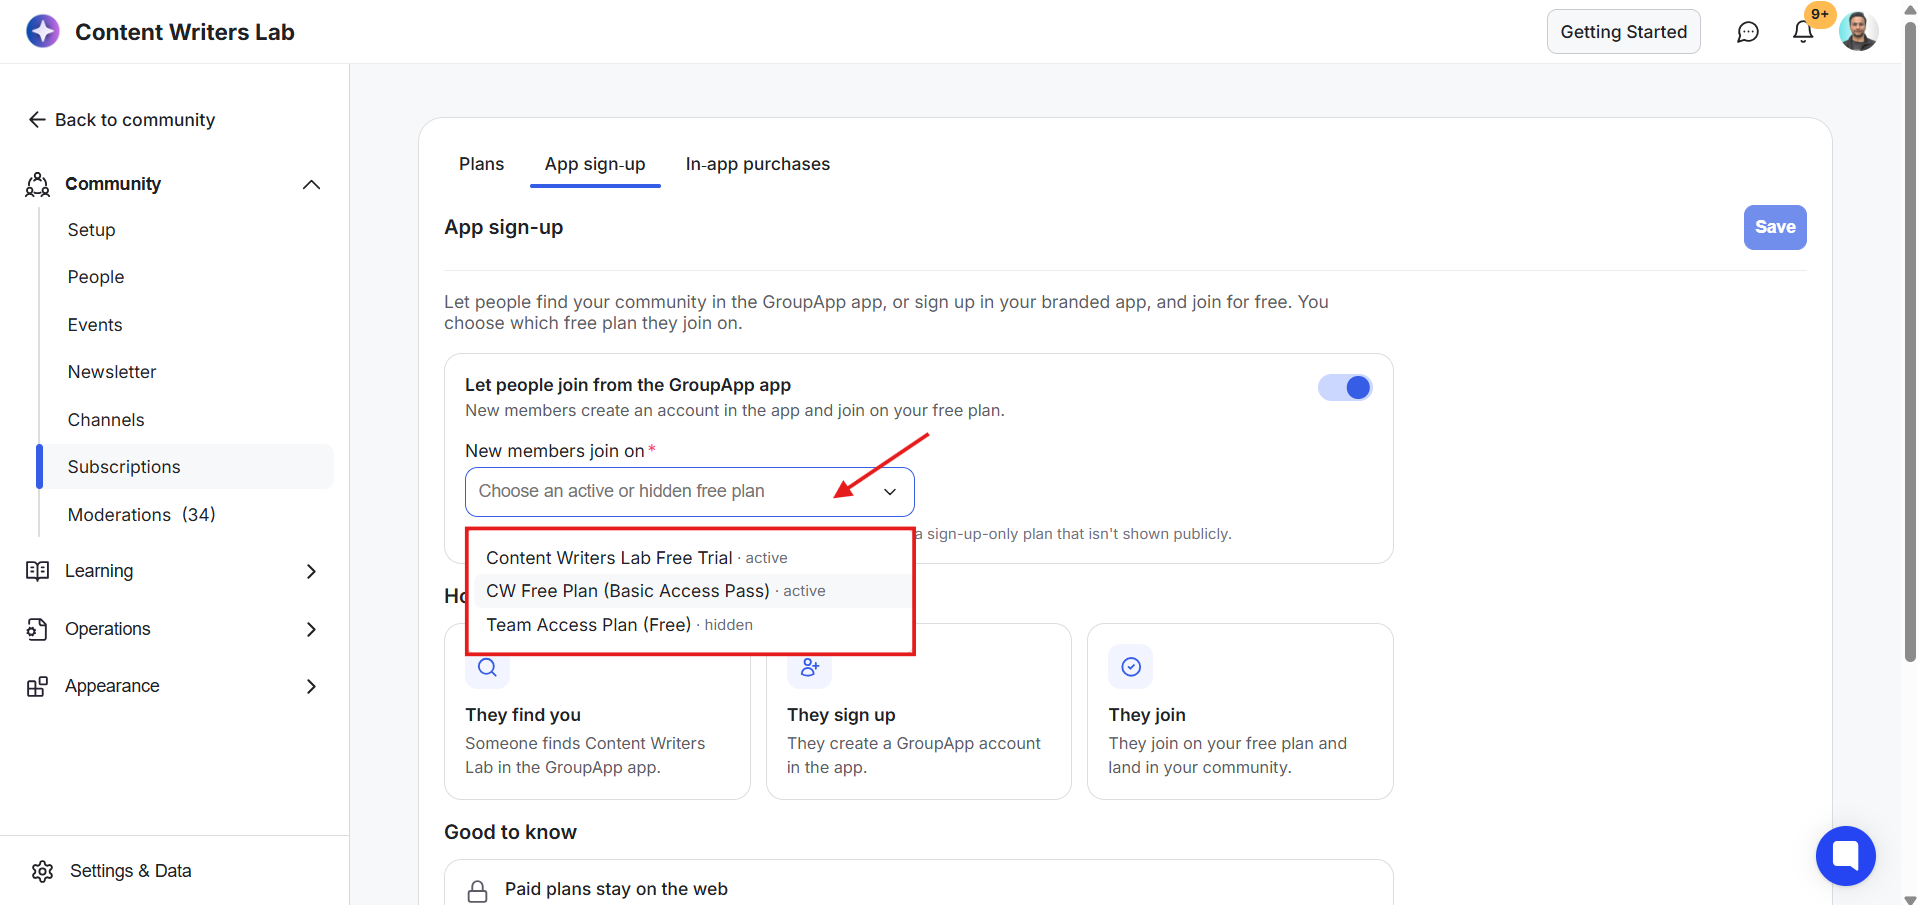Toggle Let people join from the GroupApp app switch
The image size is (1918, 905).
[x=1345, y=387]
